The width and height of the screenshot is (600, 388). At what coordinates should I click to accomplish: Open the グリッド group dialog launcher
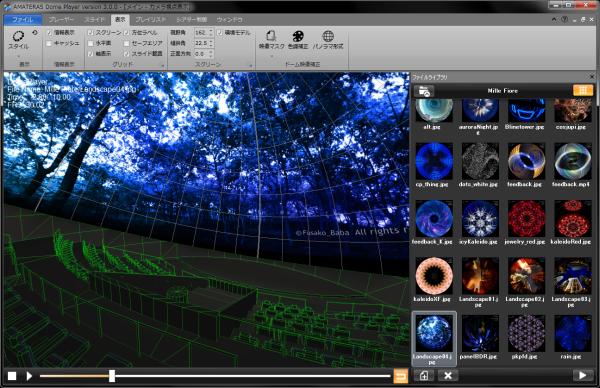[162, 65]
